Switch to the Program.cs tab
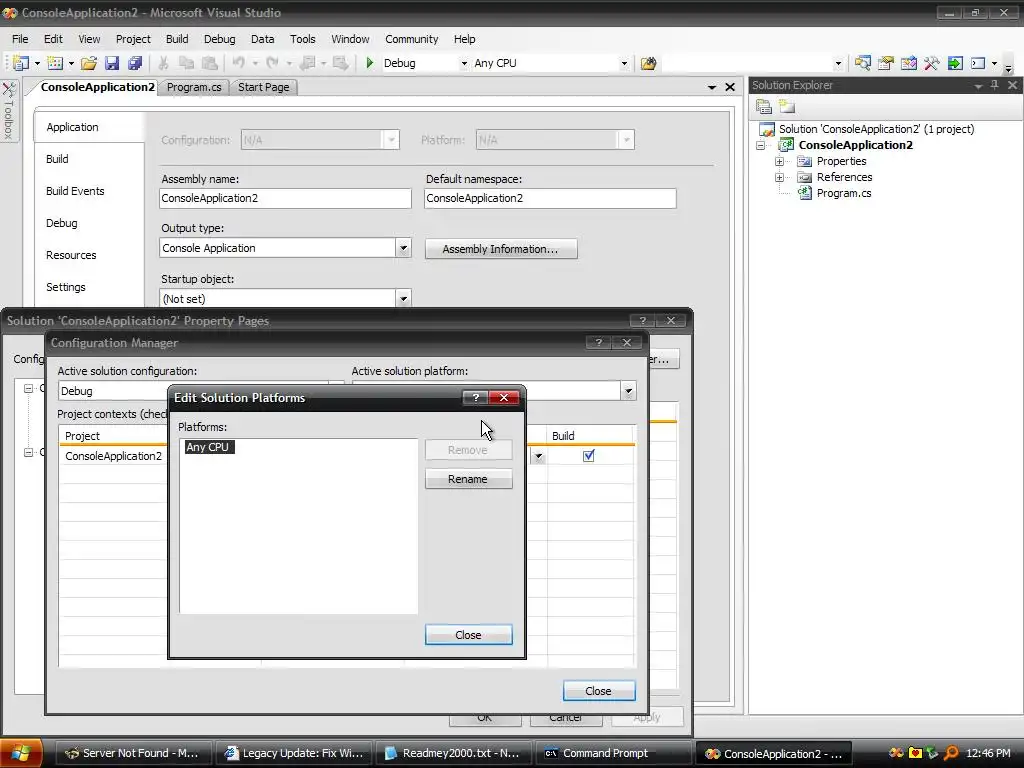 (x=194, y=87)
